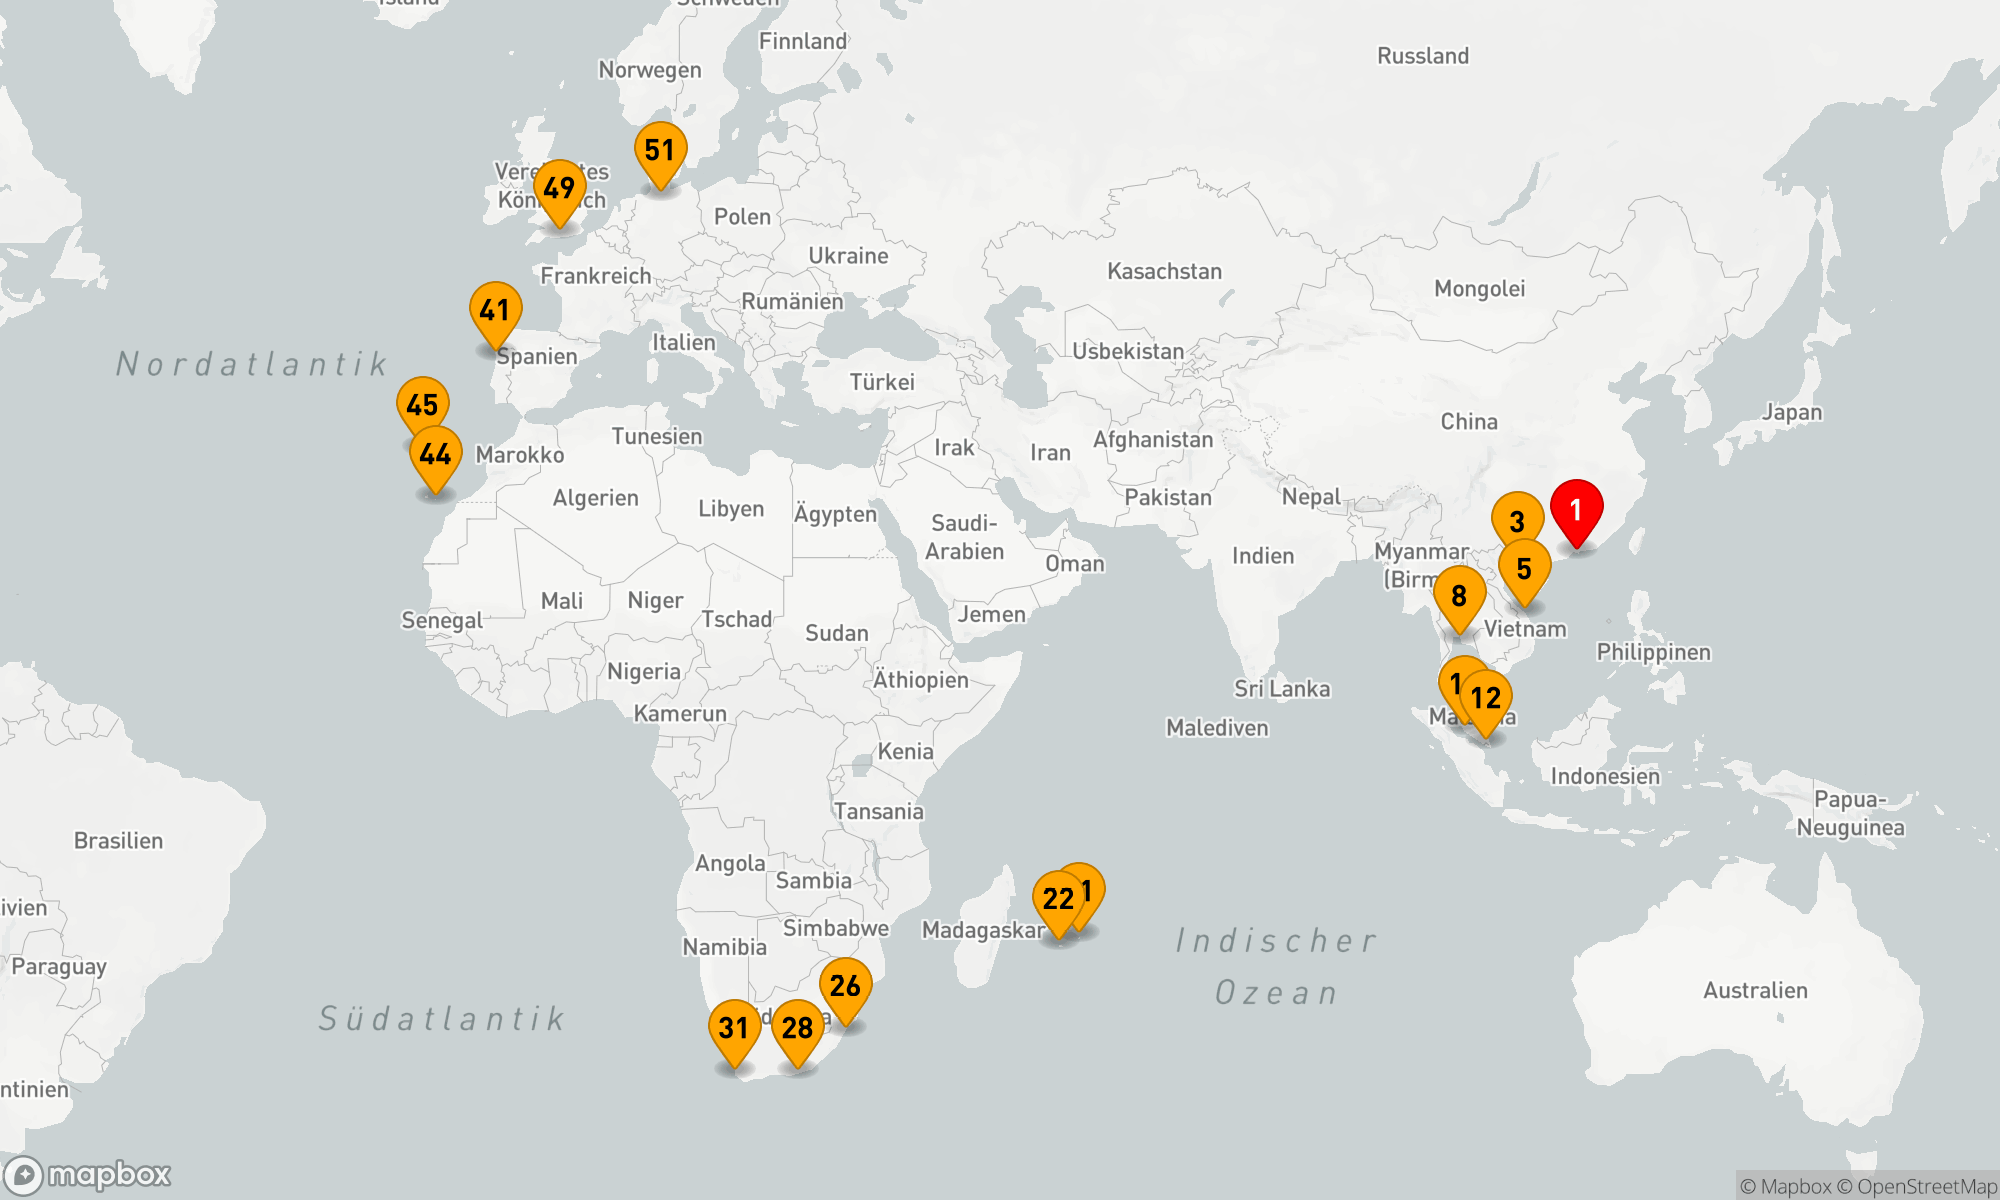Open marker 8 near Myanmar
The width and height of the screenshot is (2000, 1200).
(1459, 596)
